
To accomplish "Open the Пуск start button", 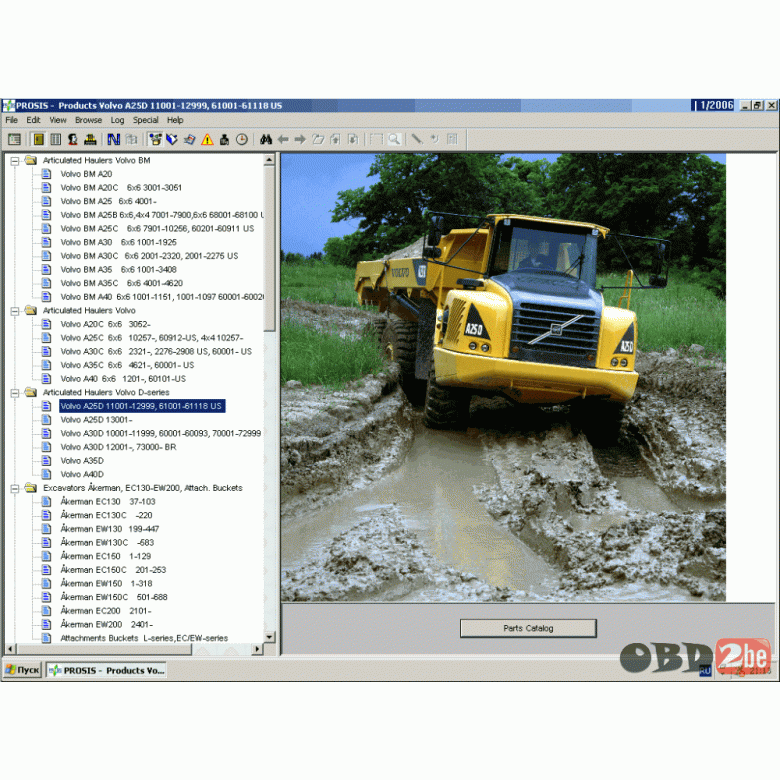I will [22, 670].
